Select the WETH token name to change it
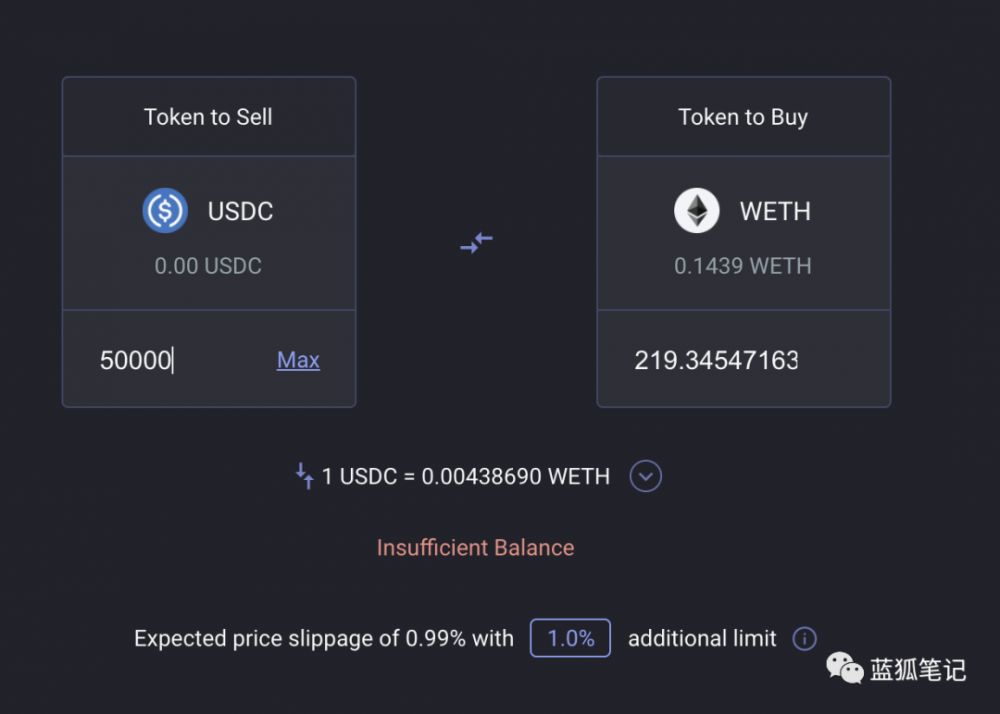 pos(775,211)
